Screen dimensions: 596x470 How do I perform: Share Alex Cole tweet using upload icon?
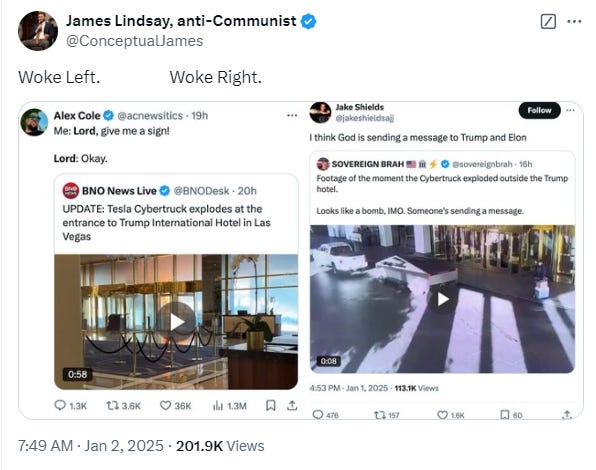(x=292, y=405)
